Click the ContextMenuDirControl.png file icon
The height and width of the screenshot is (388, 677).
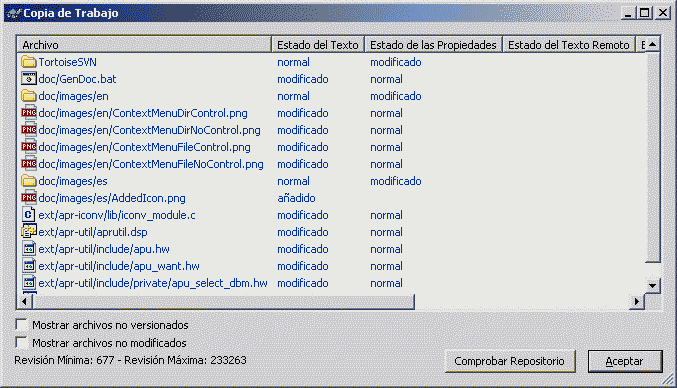point(28,113)
